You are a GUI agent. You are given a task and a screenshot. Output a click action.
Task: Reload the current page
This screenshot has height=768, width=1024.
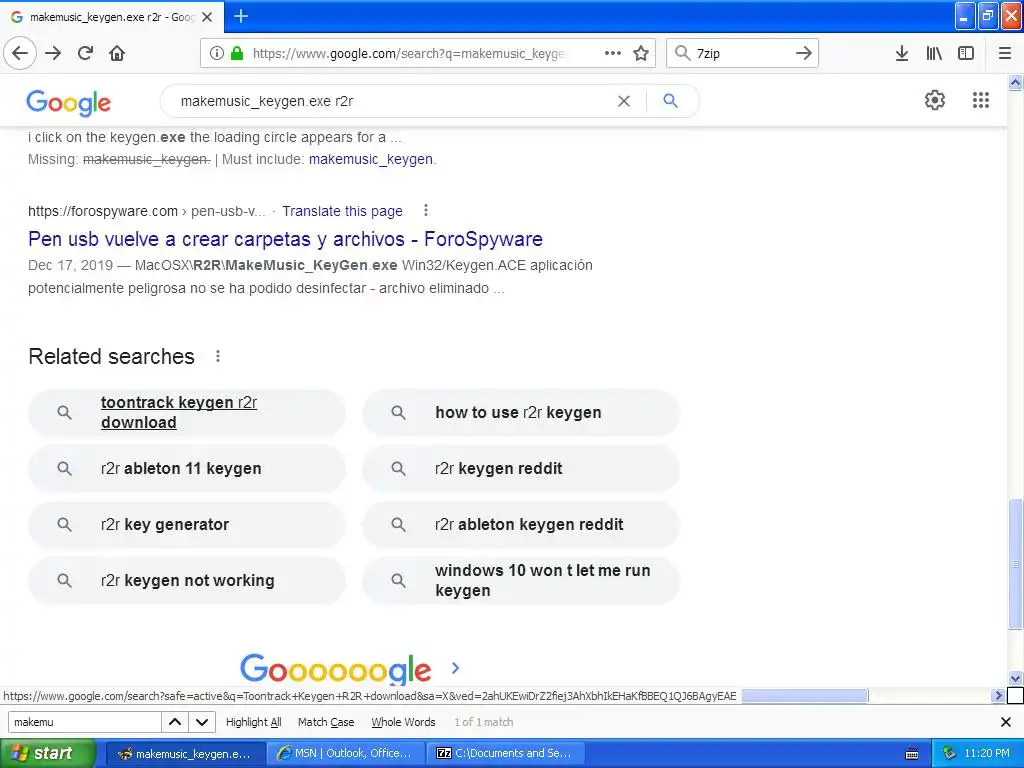coord(85,53)
